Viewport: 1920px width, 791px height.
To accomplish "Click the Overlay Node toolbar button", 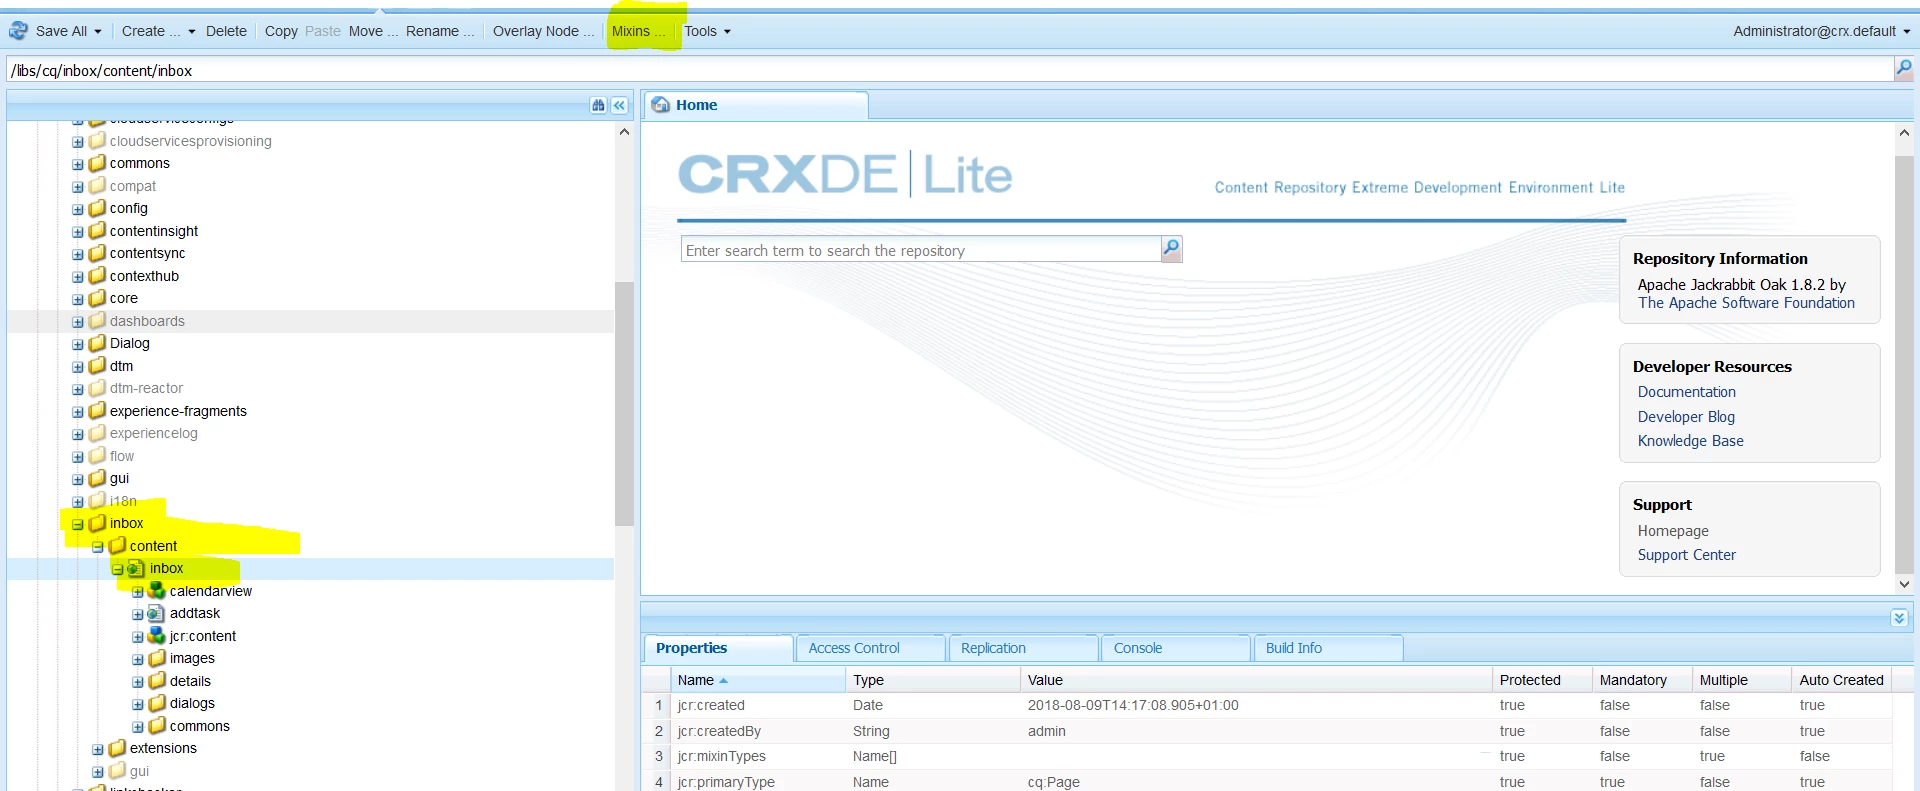I will tap(543, 31).
